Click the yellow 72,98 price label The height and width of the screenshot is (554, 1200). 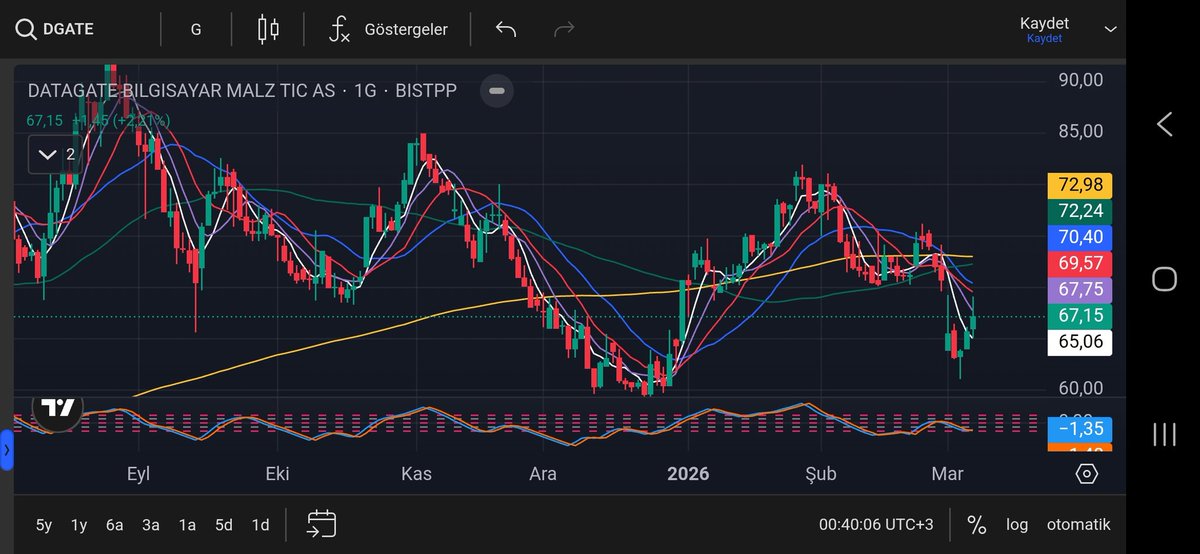point(1079,185)
